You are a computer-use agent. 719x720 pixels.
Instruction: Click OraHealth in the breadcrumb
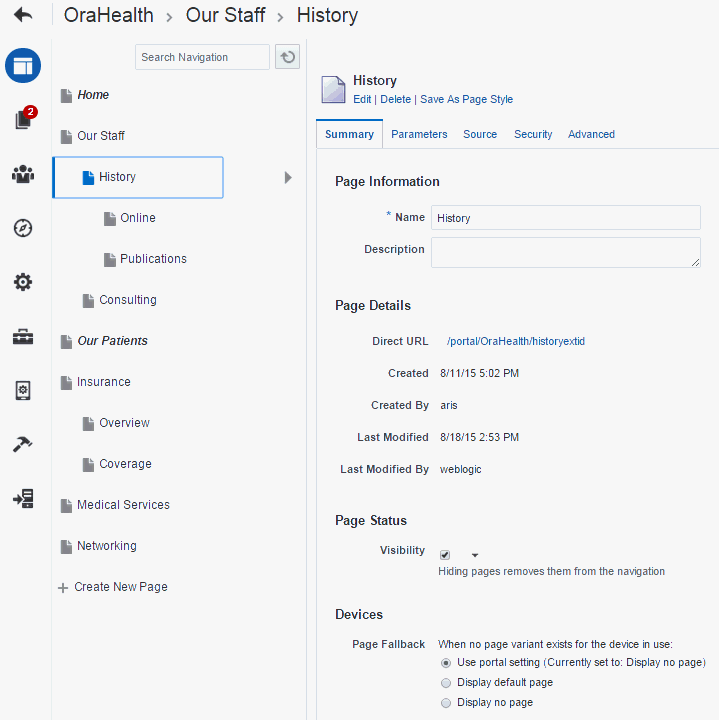click(109, 15)
